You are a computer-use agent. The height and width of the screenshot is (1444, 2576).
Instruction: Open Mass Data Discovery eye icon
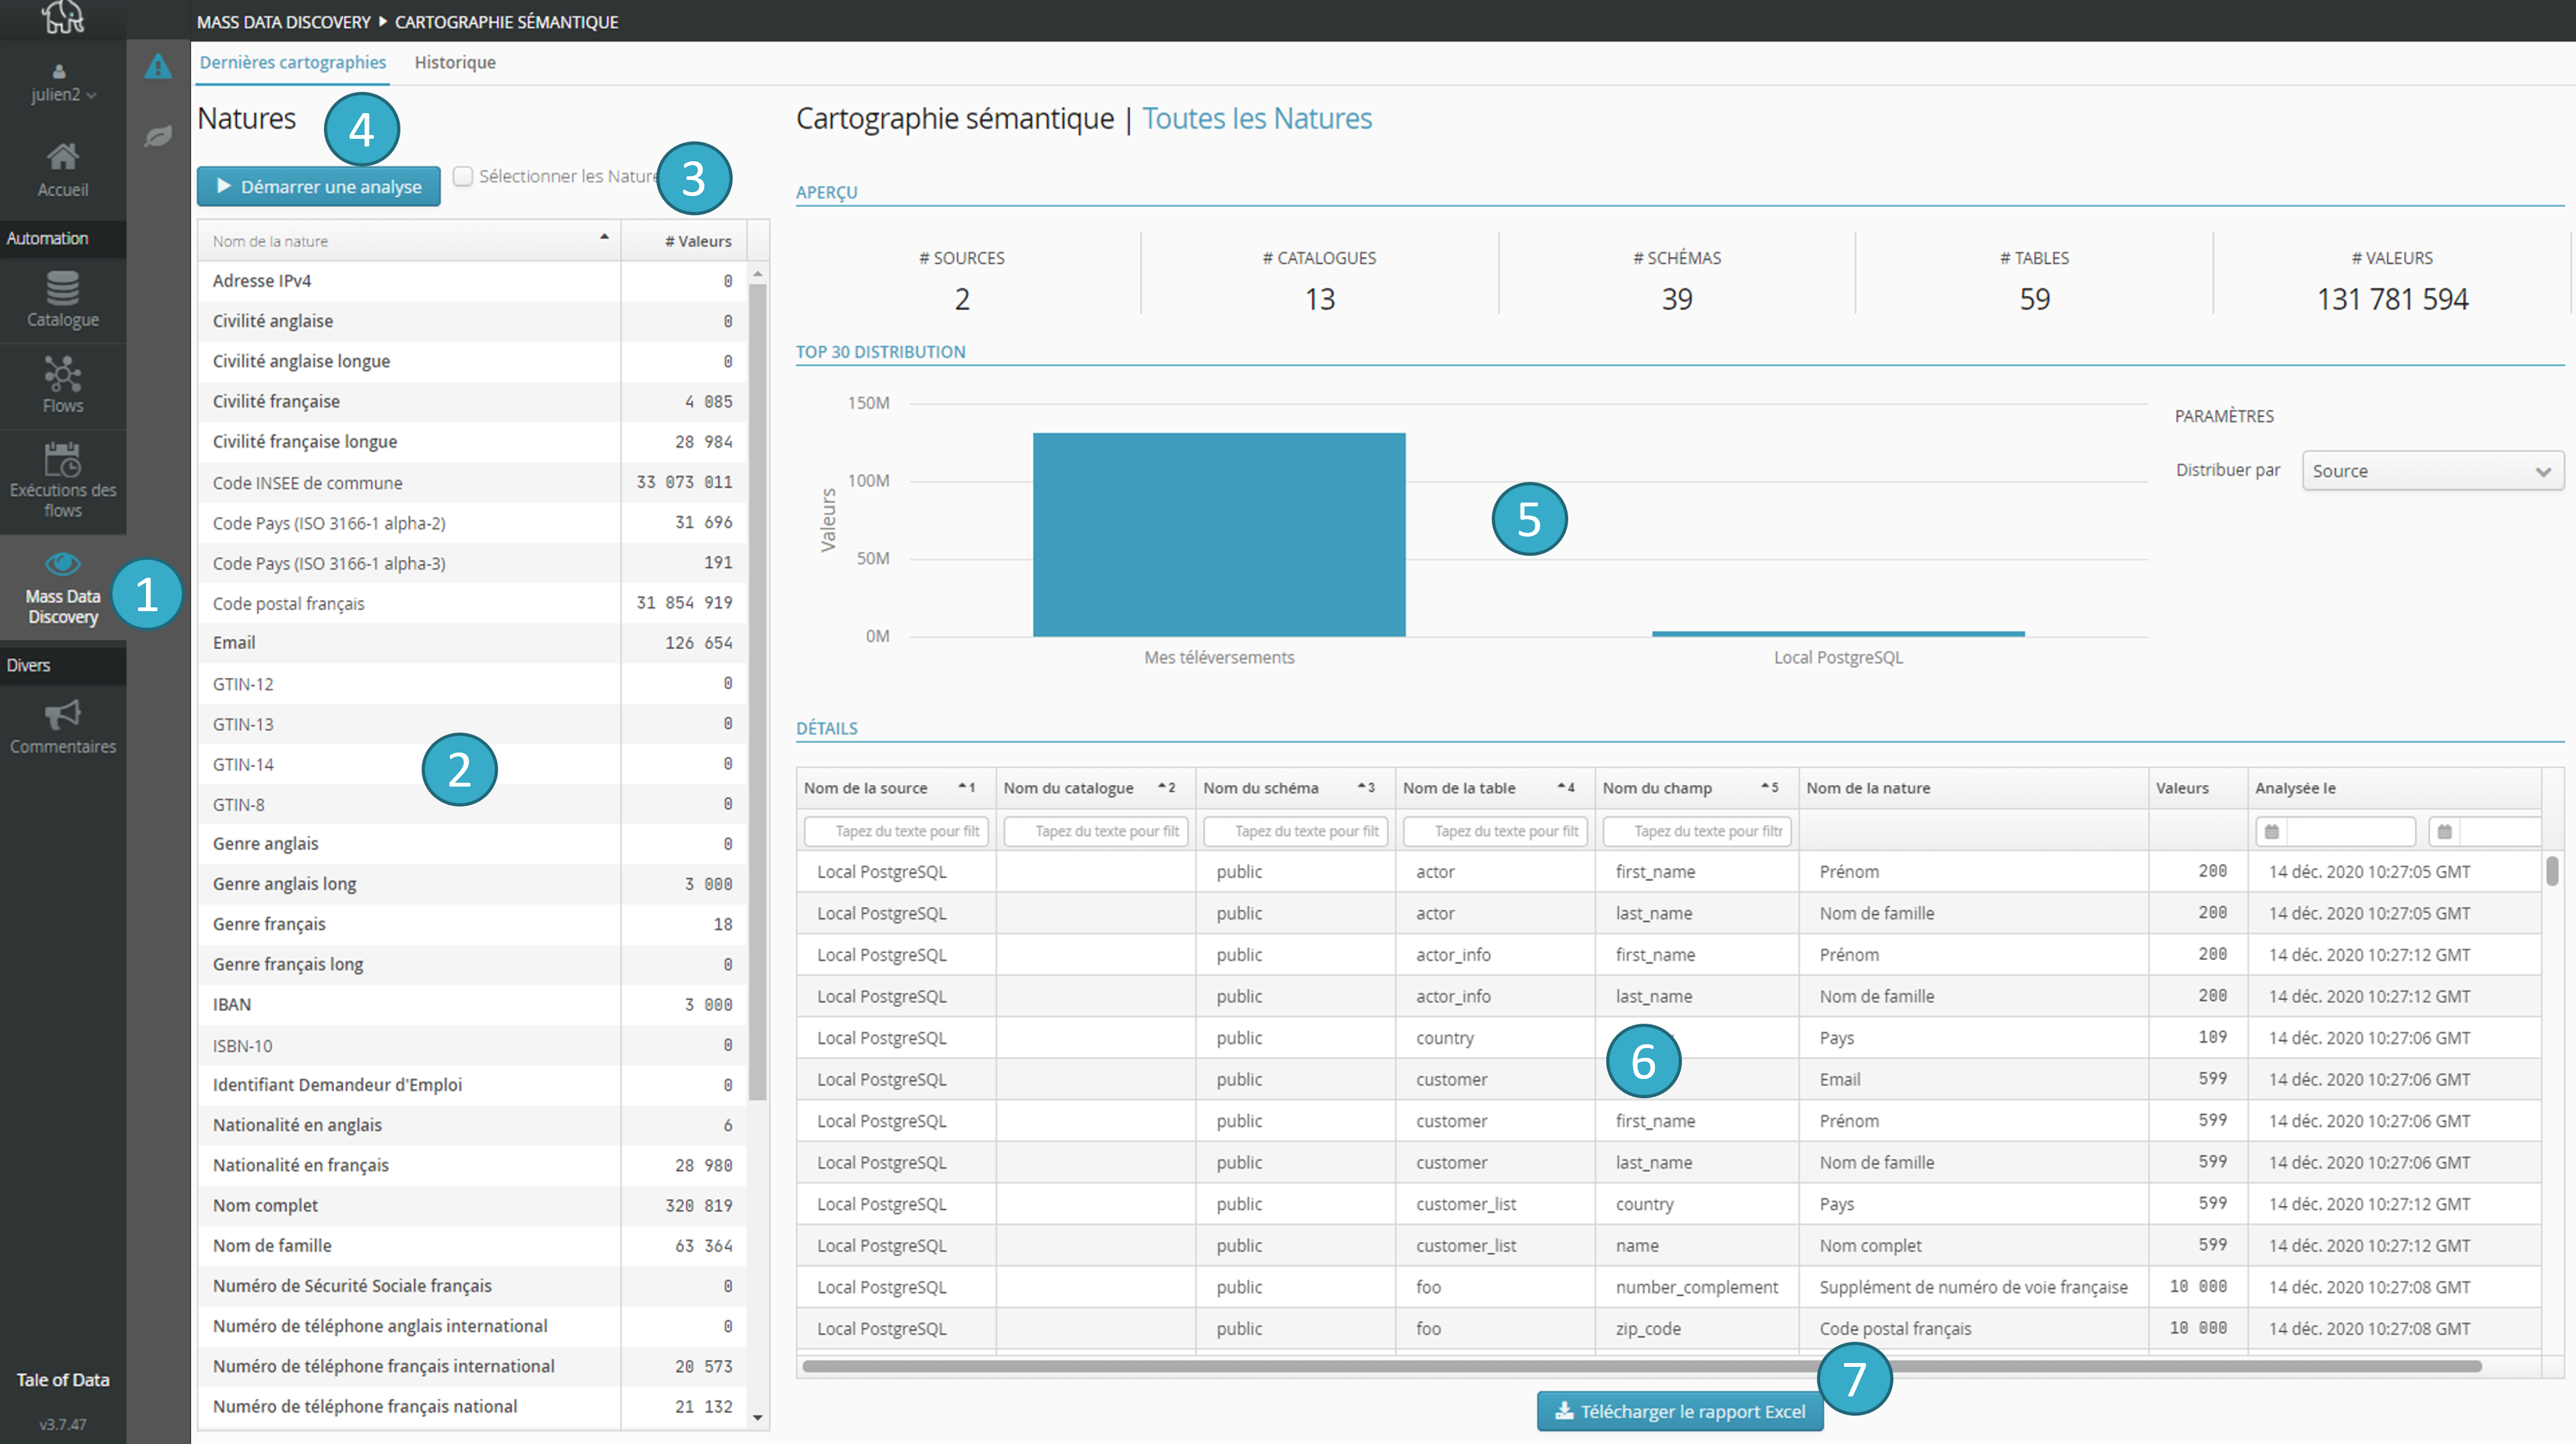coord(62,563)
